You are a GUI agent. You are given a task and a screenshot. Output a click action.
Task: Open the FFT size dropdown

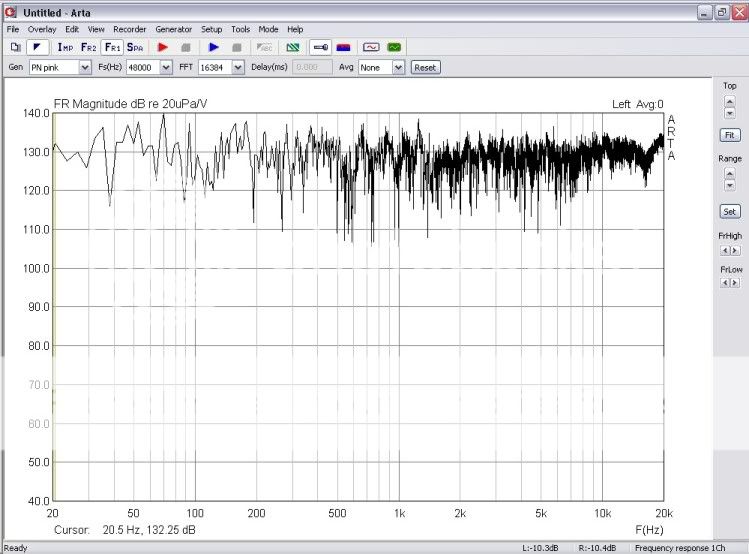click(238, 67)
